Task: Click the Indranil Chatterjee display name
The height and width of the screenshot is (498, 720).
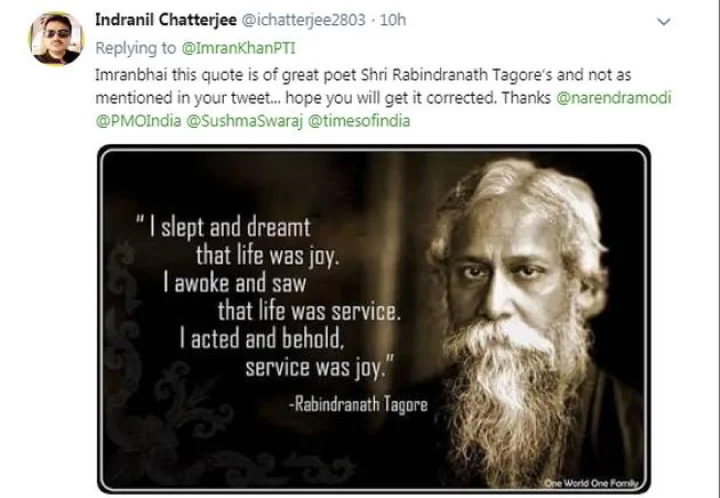Action: pos(166,20)
